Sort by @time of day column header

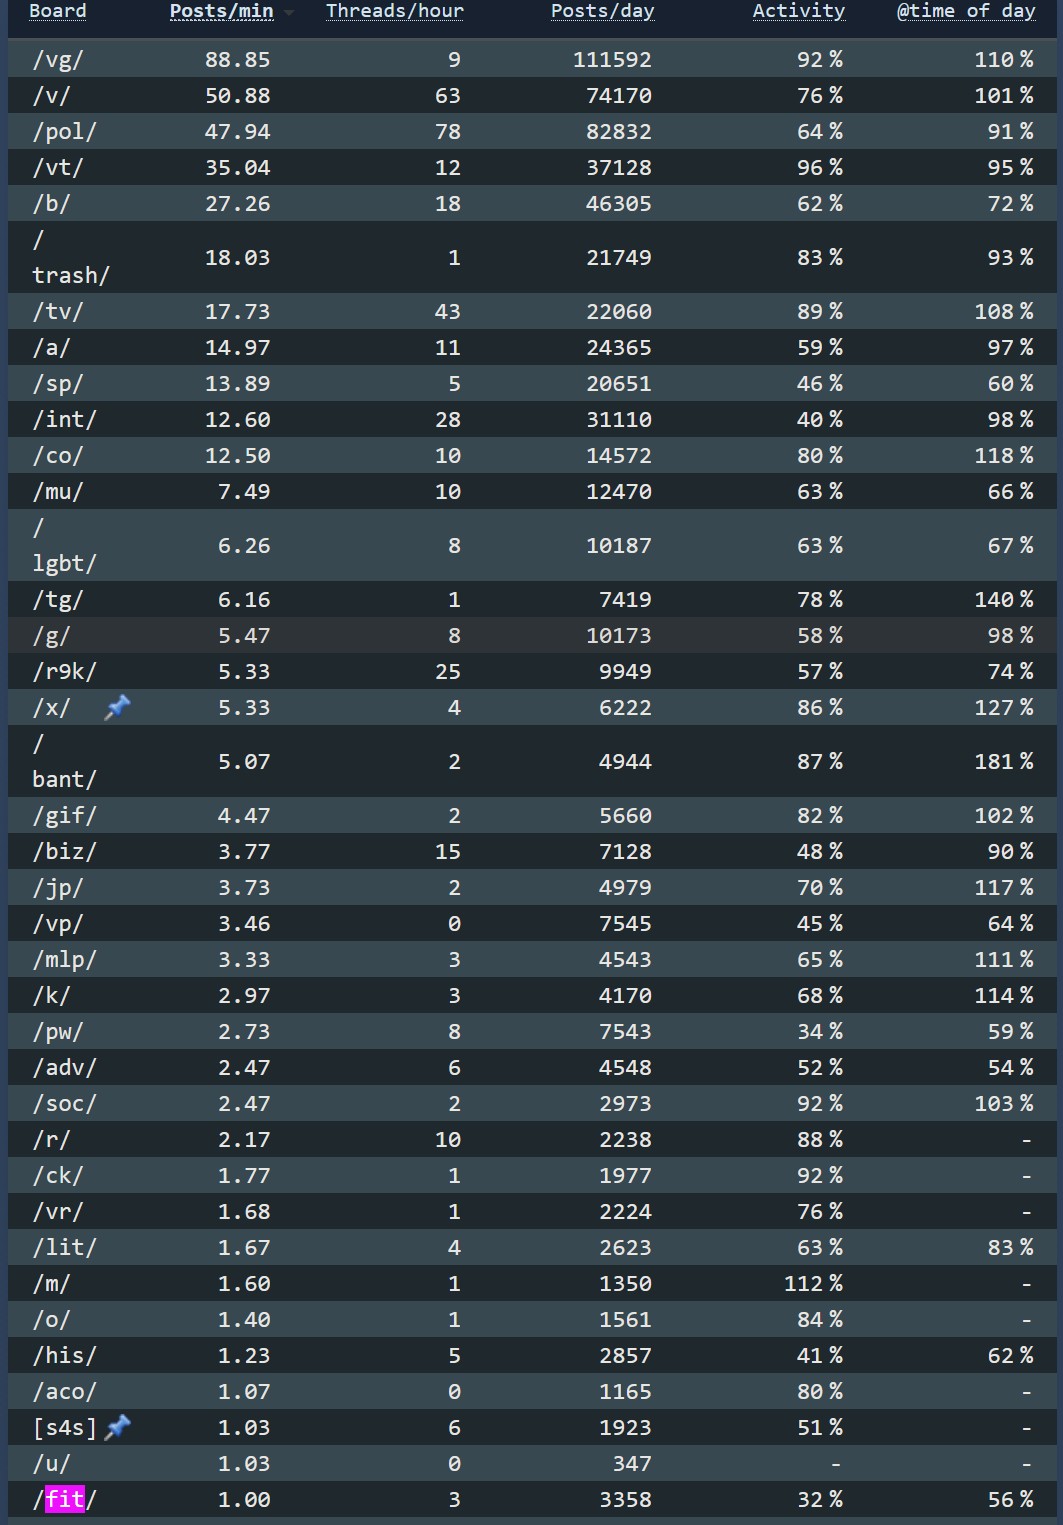tap(965, 11)
